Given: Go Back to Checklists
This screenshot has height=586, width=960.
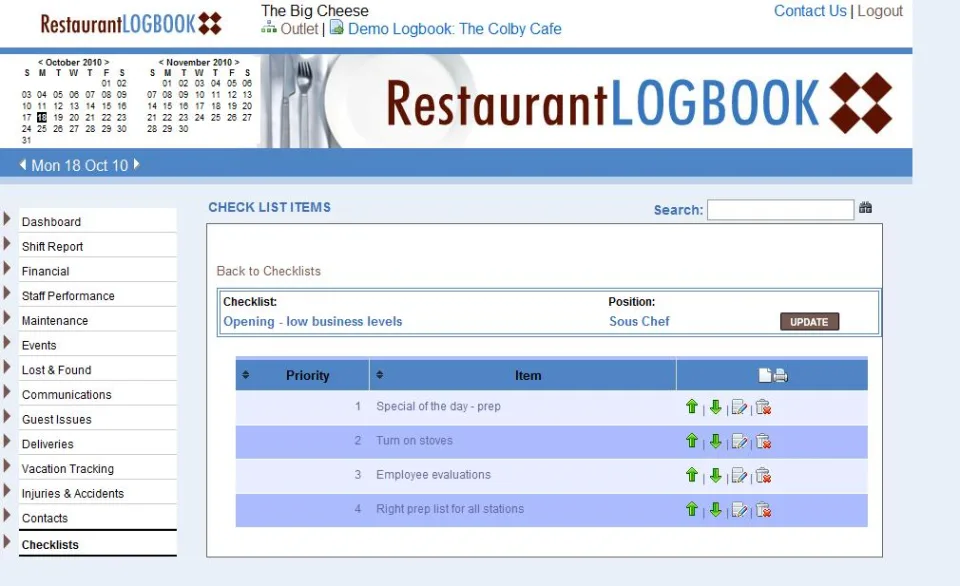Looking at the screenshot, I should pos(269,271).
